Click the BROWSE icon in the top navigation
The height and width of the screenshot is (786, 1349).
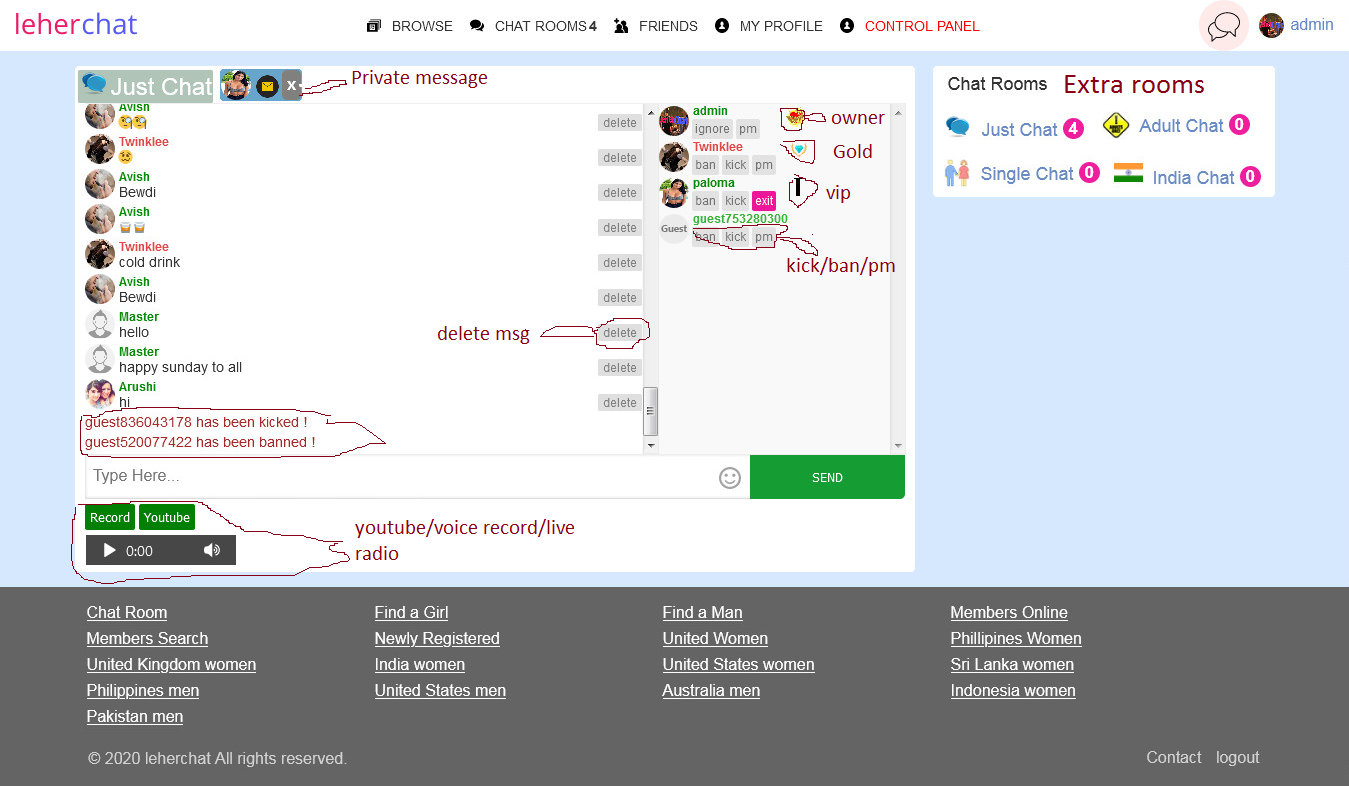pyautogui.click(x=375, y=25)
